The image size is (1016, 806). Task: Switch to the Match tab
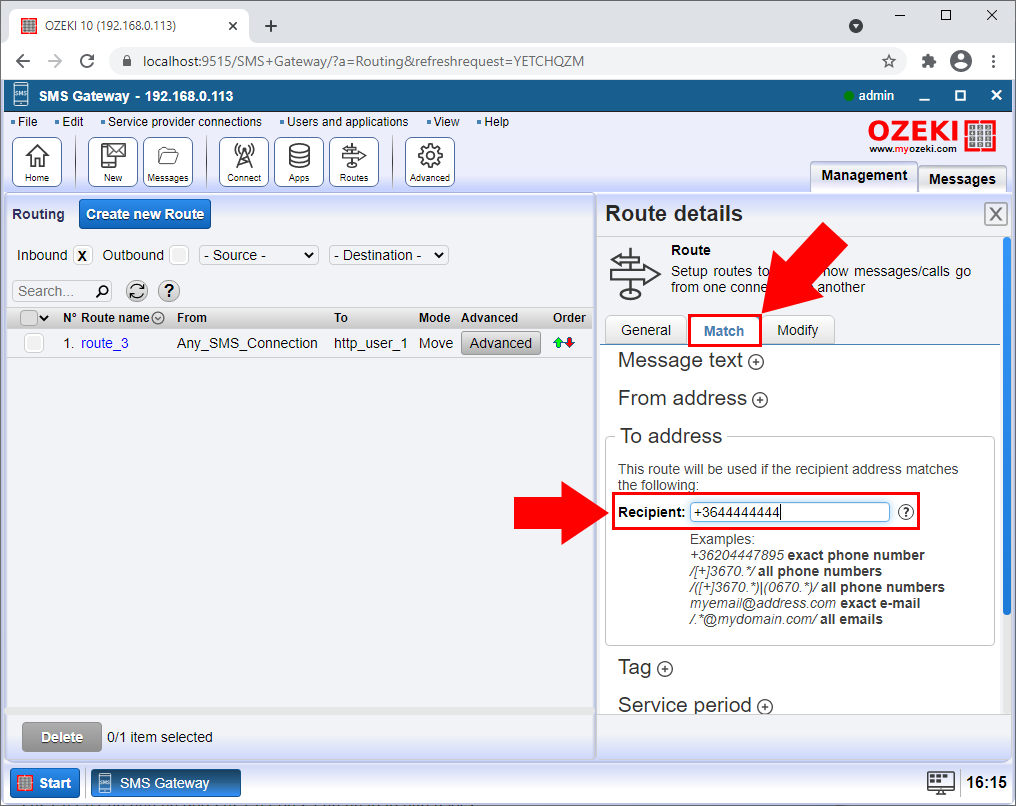(724, 331)
